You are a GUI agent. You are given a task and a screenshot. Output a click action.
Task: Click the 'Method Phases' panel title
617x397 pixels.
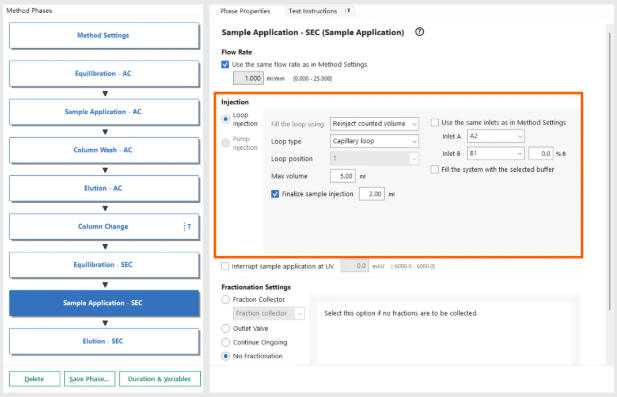tap(29, 11)
